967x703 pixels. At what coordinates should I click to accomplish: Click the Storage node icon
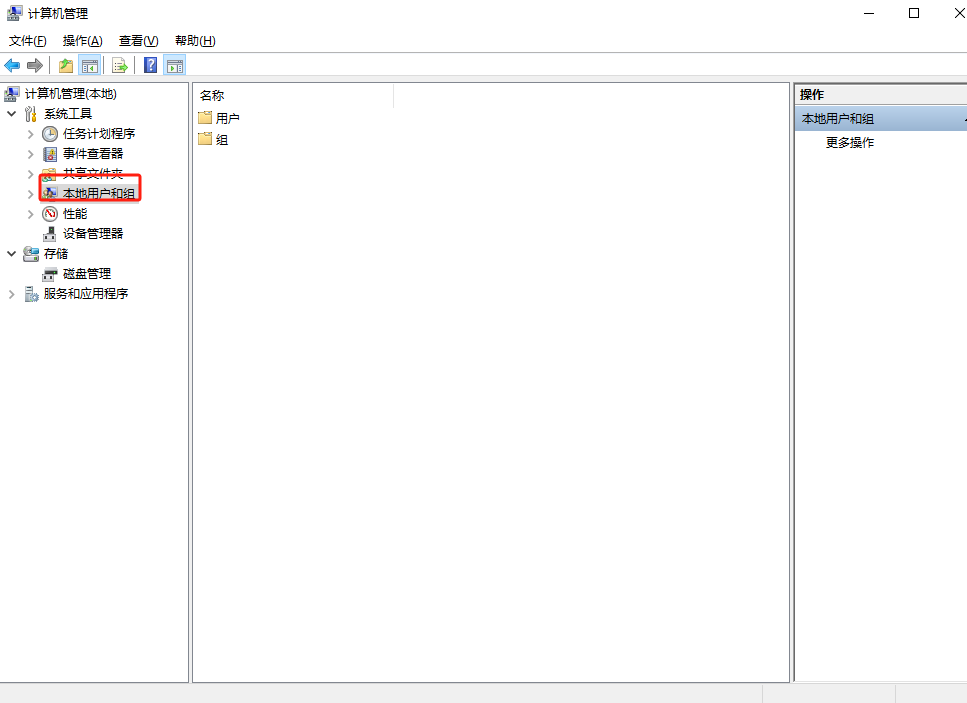click(31, 253)
